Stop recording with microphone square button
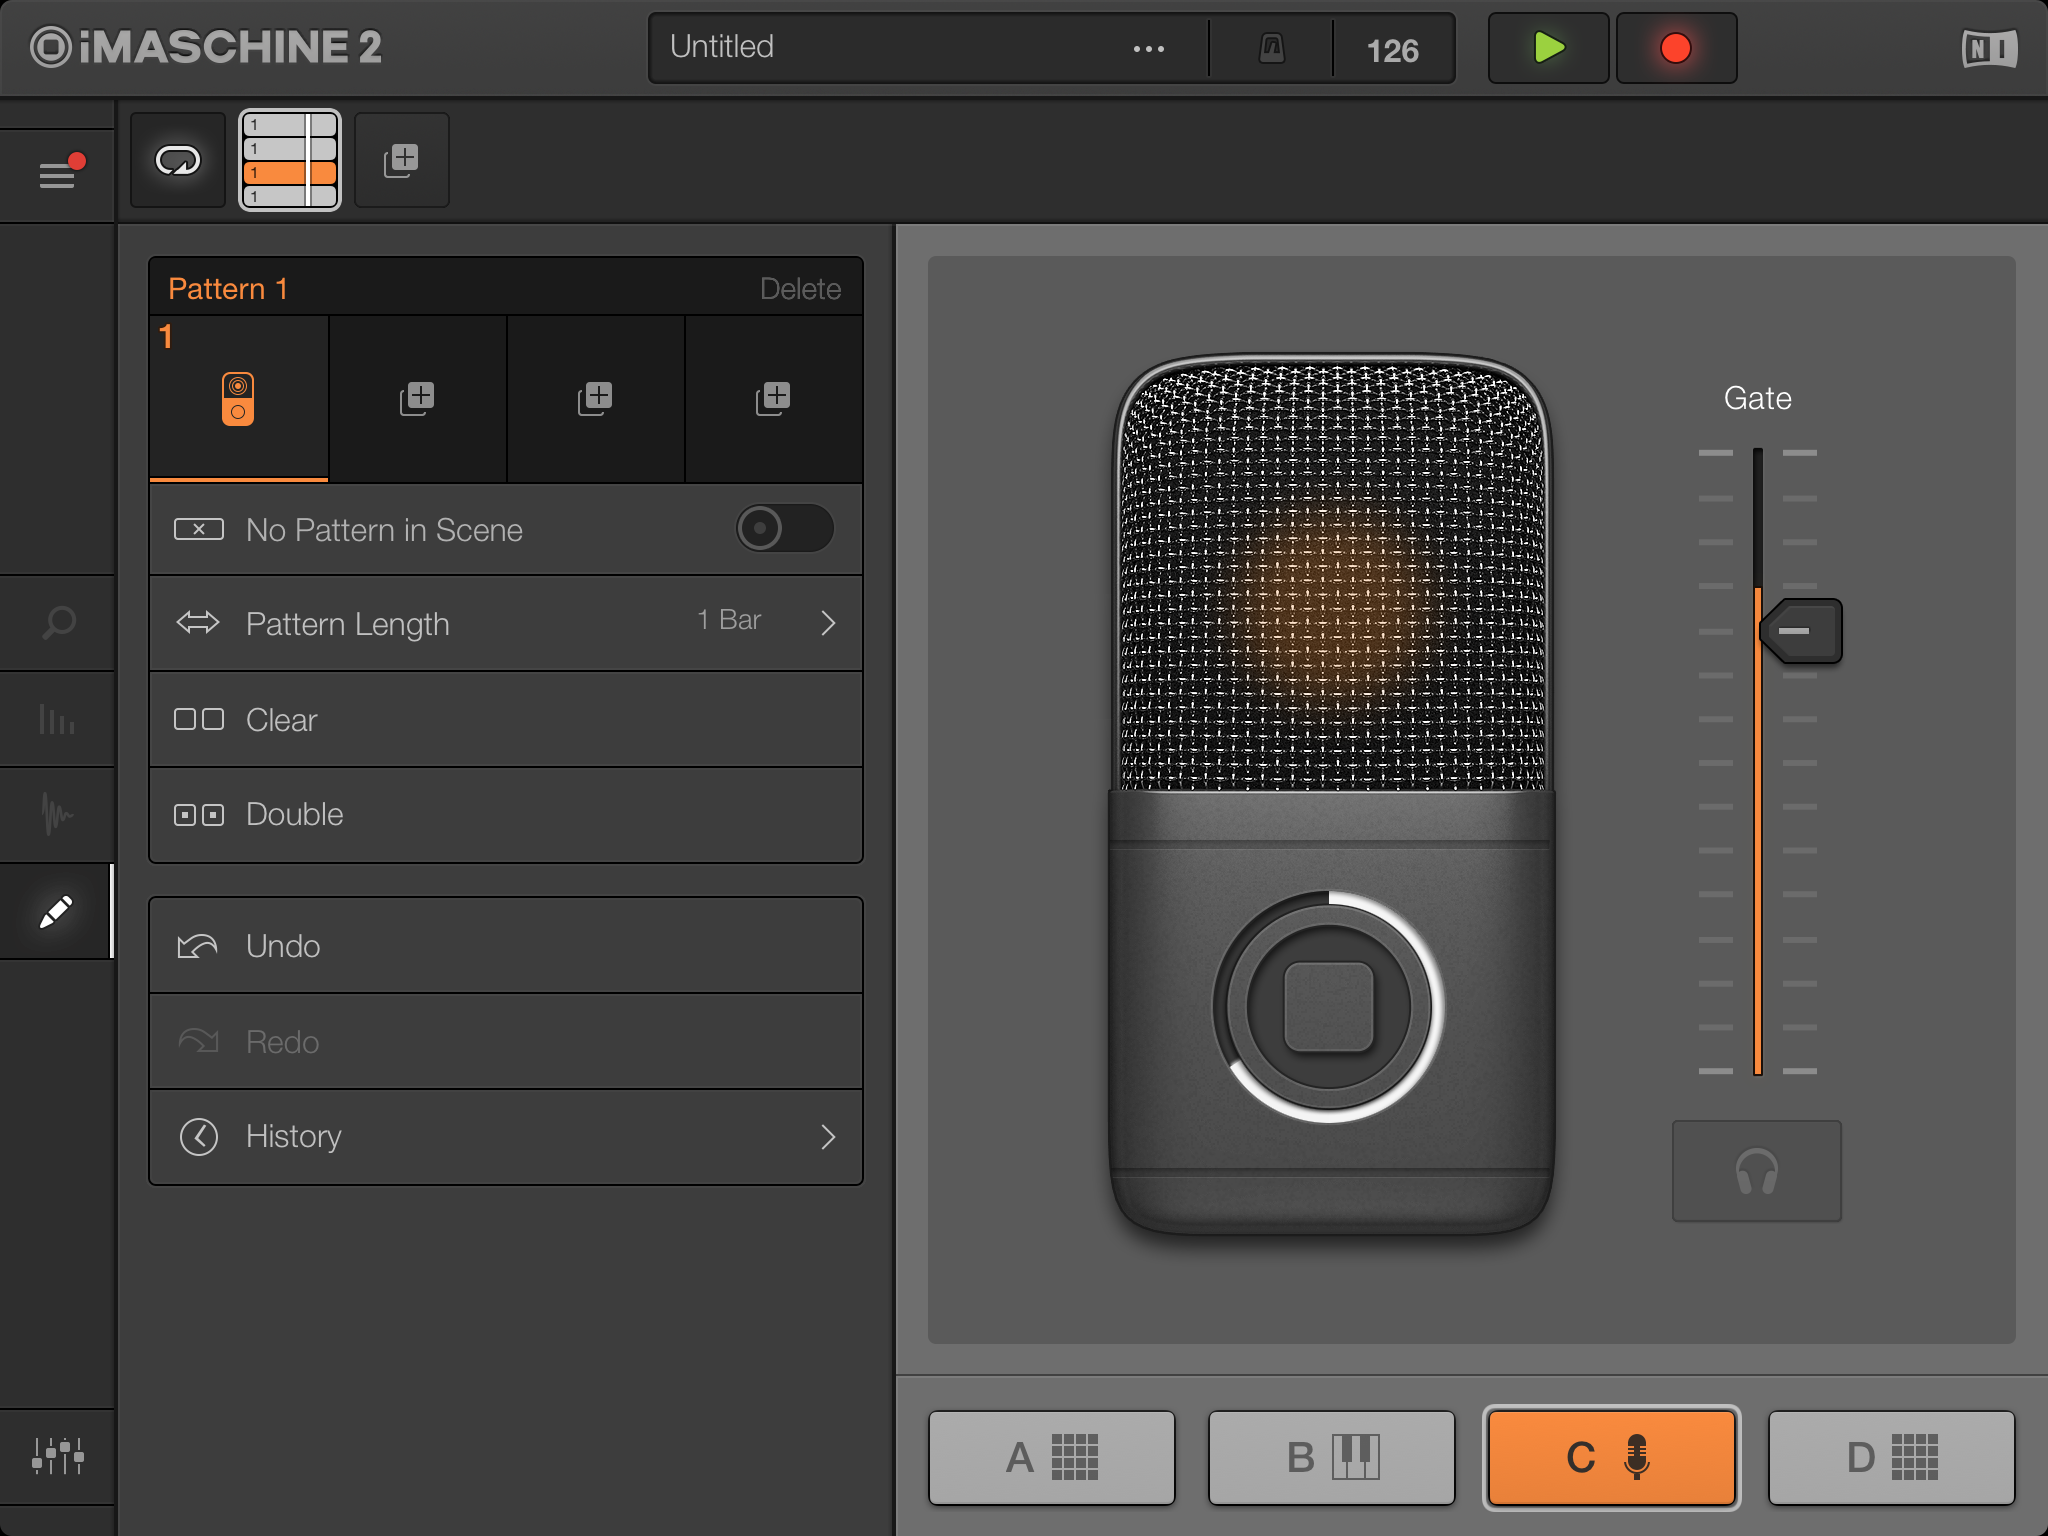Screen dimensions: 2048x1536 1328,1007
